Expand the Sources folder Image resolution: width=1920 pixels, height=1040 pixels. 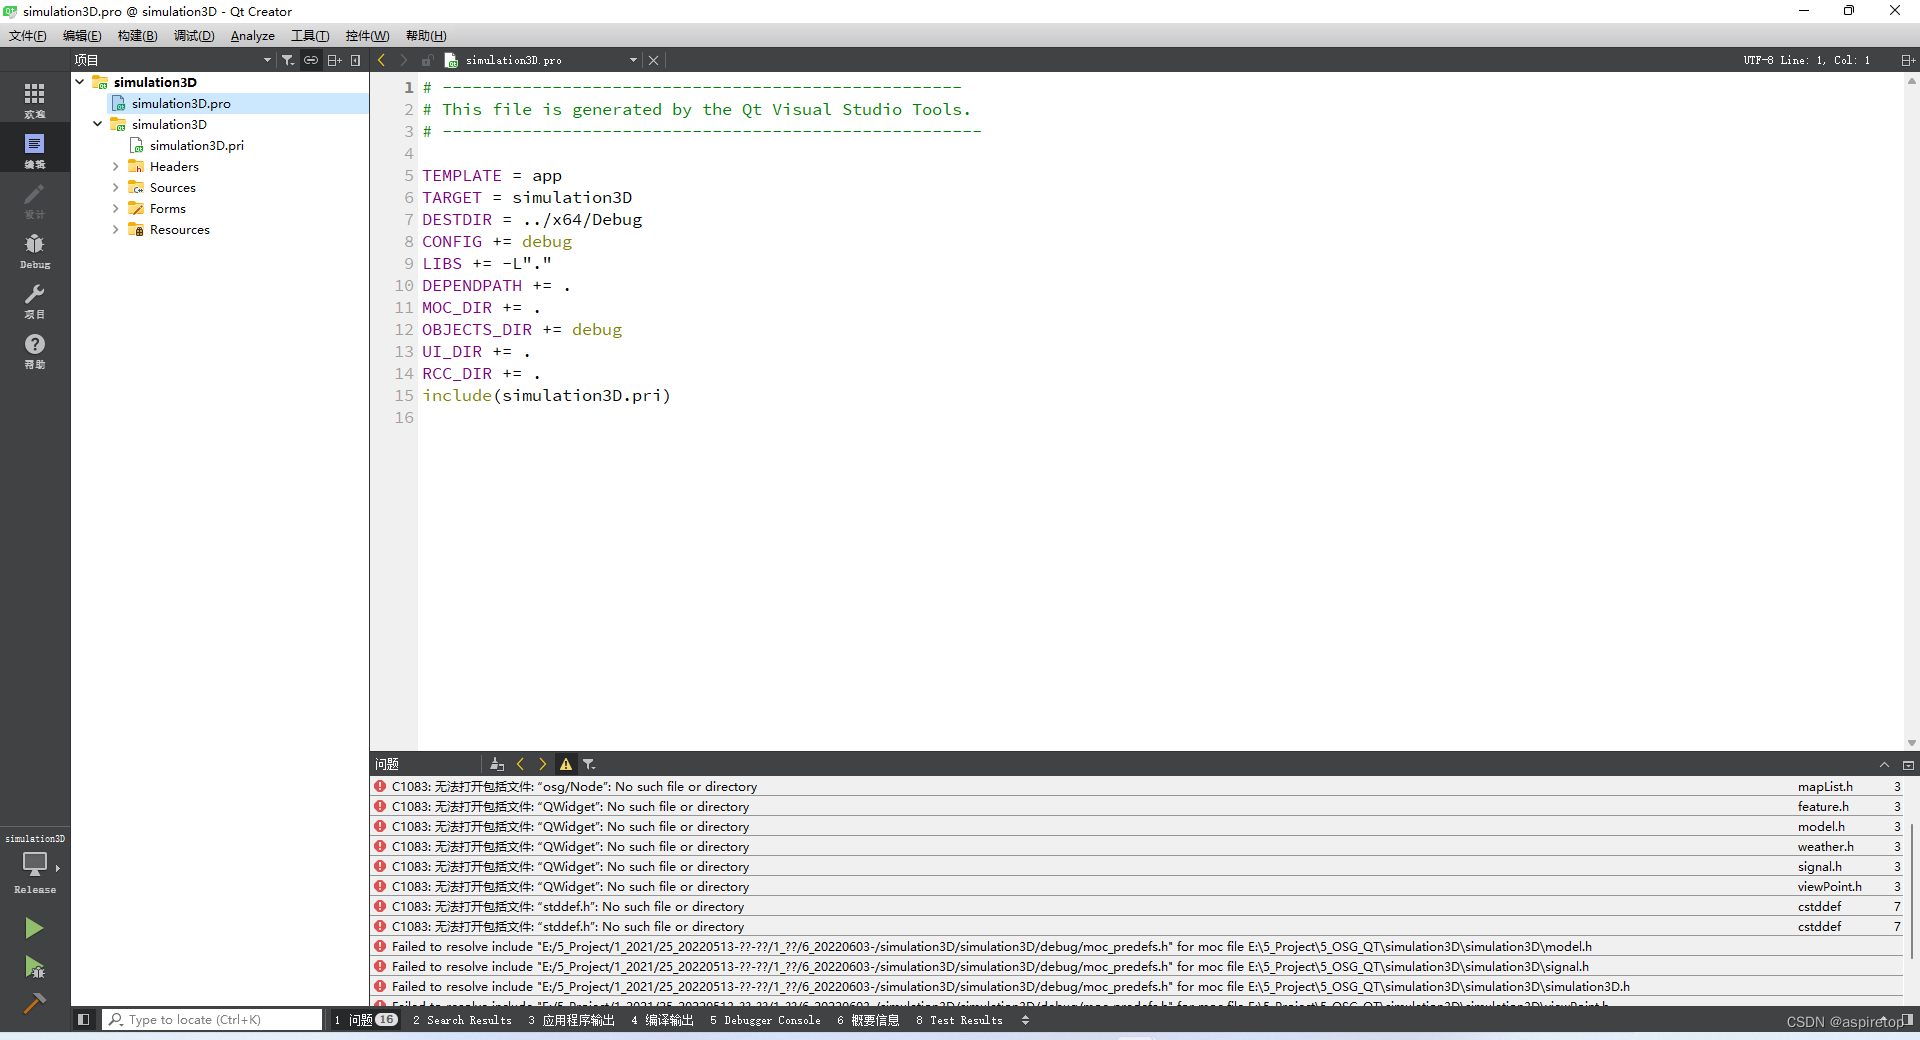click(x=116, y=187)
